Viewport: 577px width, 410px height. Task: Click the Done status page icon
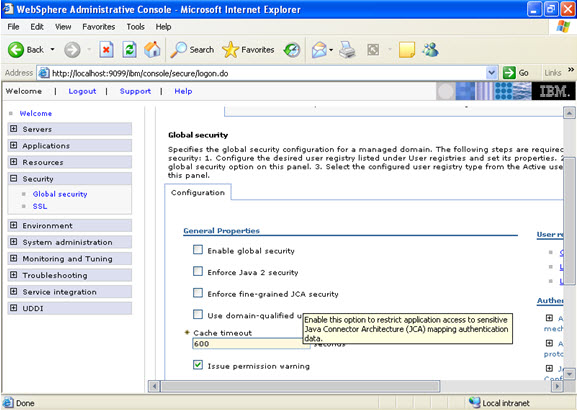click(8, 403)
